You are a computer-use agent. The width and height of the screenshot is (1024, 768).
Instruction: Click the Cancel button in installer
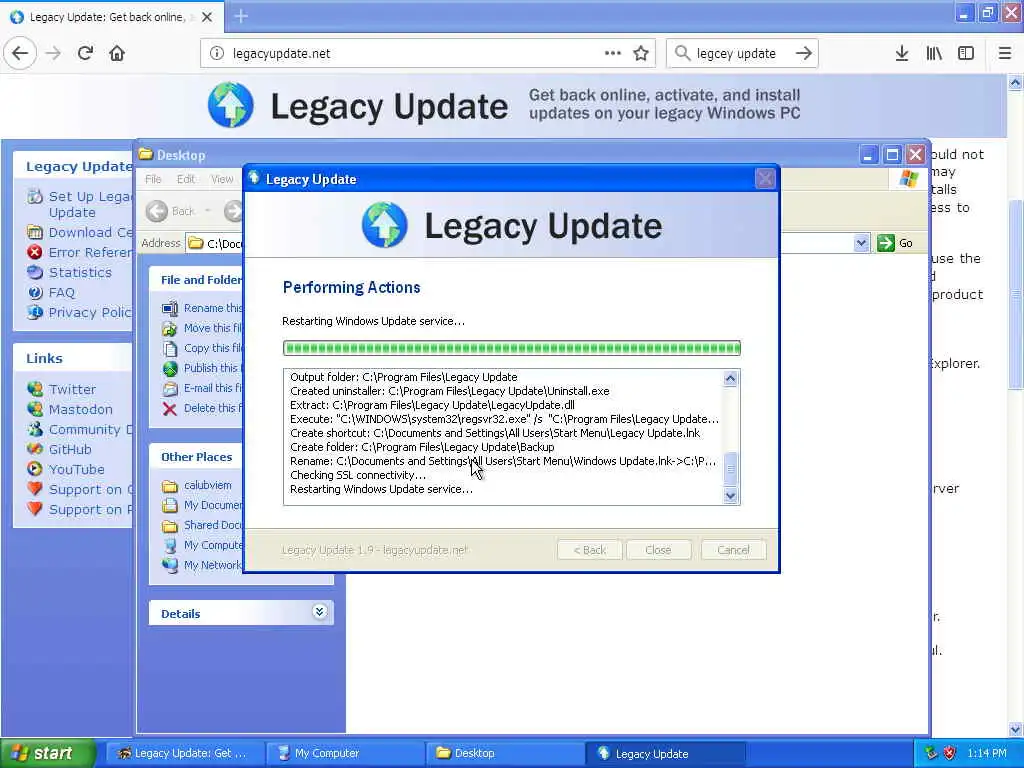(x=733, y=550)
